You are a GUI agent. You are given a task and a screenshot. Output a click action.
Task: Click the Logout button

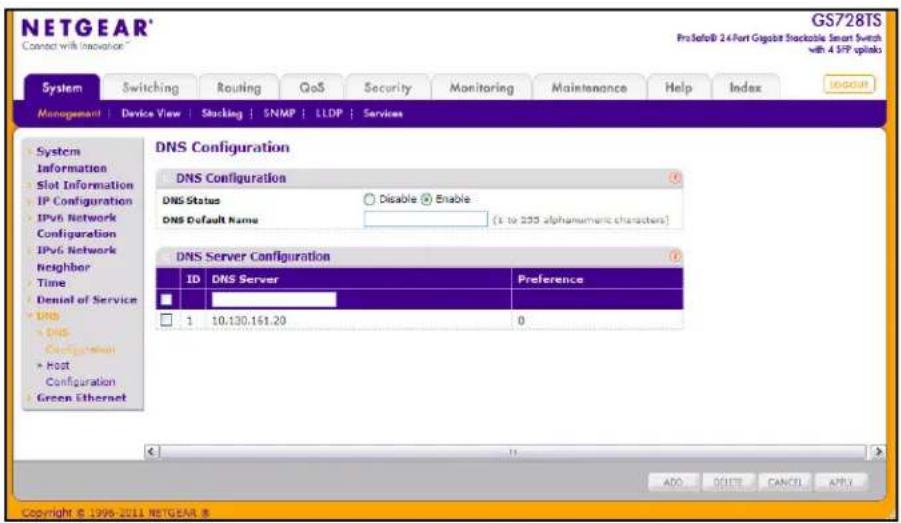(849, 84)
